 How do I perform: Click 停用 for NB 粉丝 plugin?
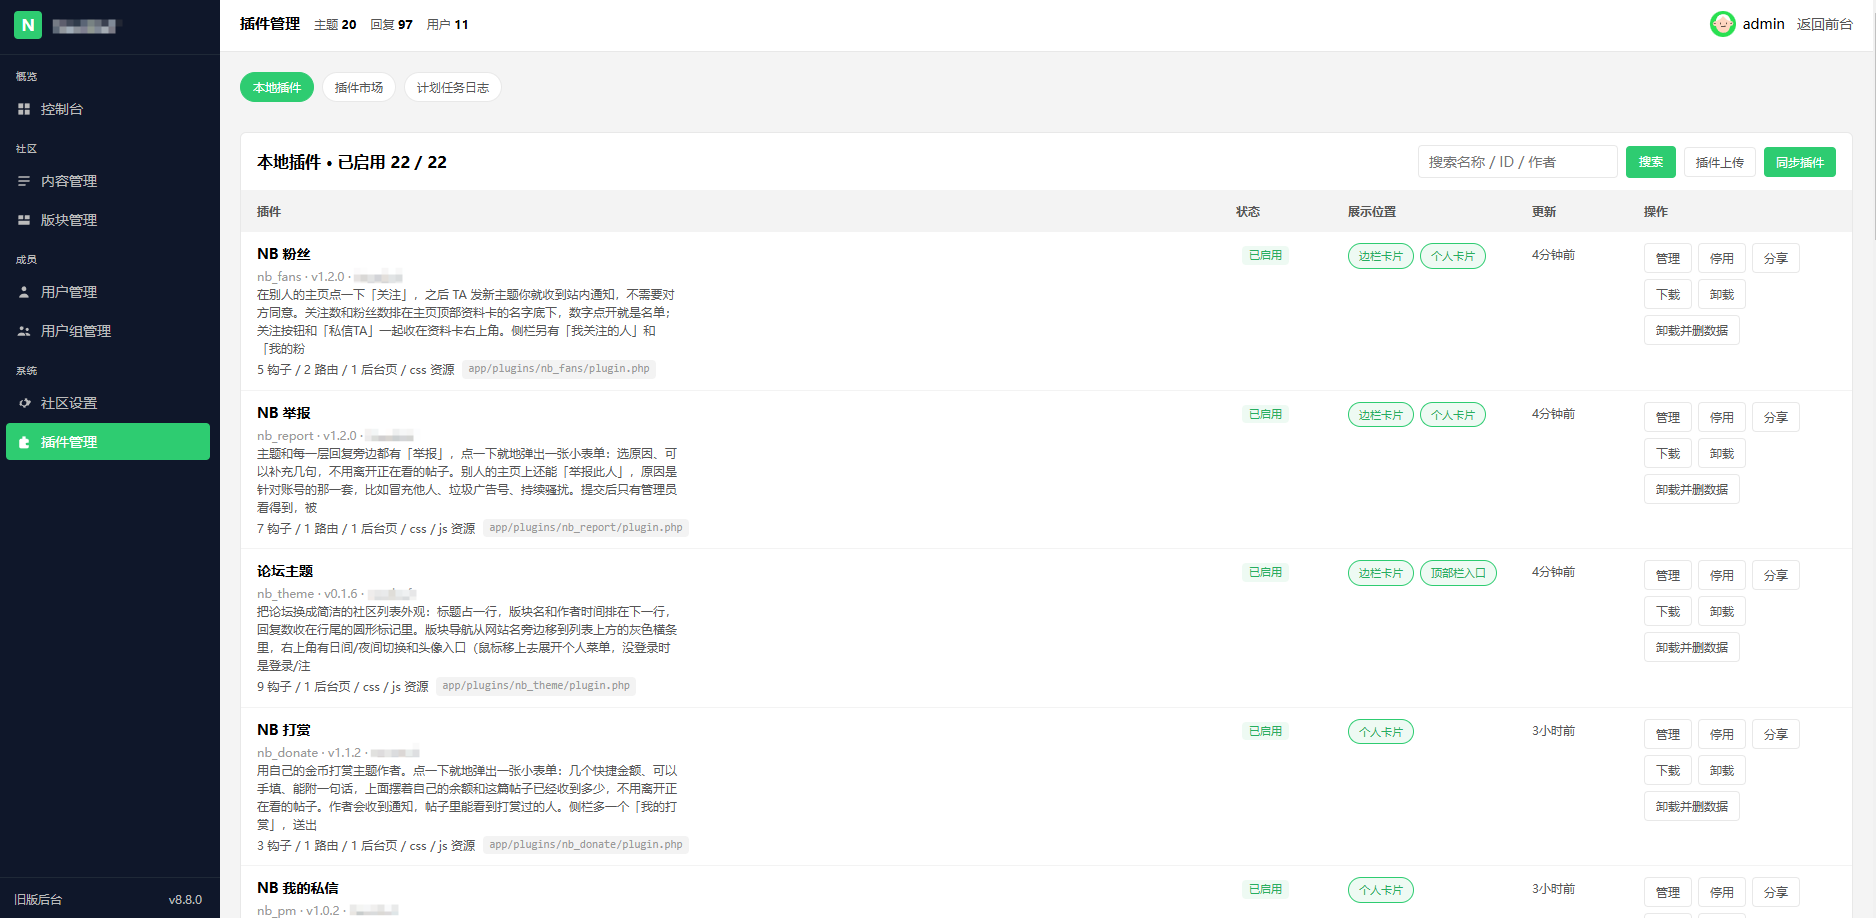(1722, 258)
